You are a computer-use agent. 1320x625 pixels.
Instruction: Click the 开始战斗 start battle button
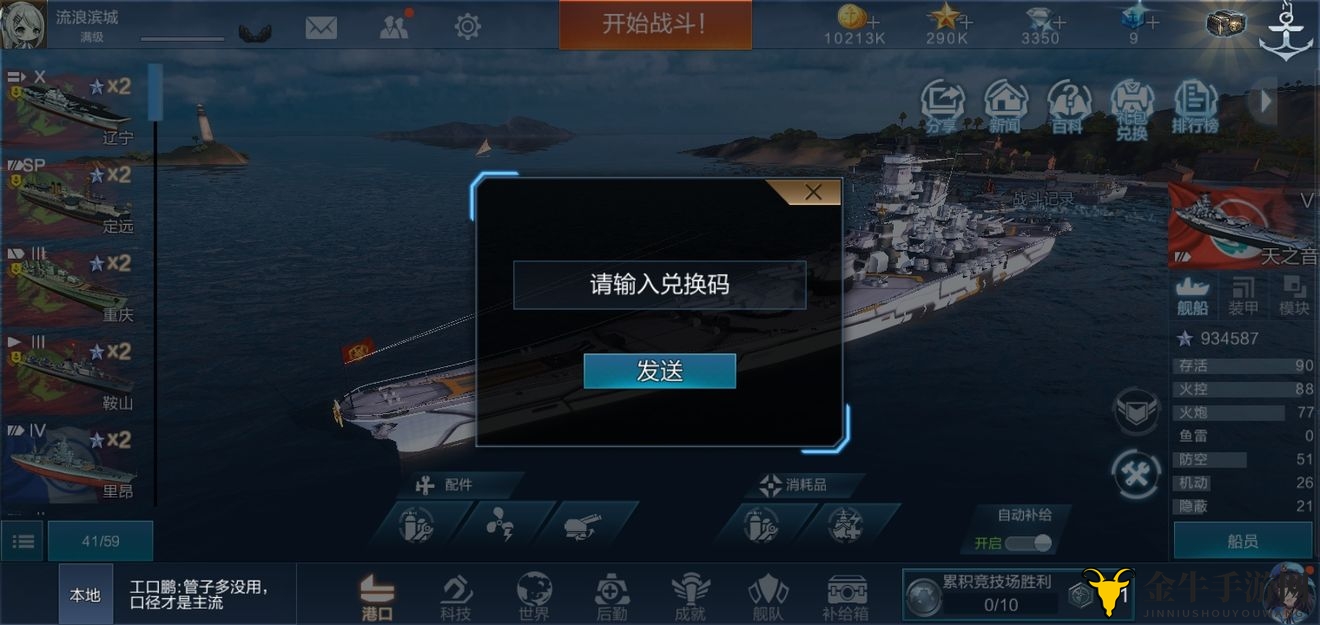pos(655,25)
